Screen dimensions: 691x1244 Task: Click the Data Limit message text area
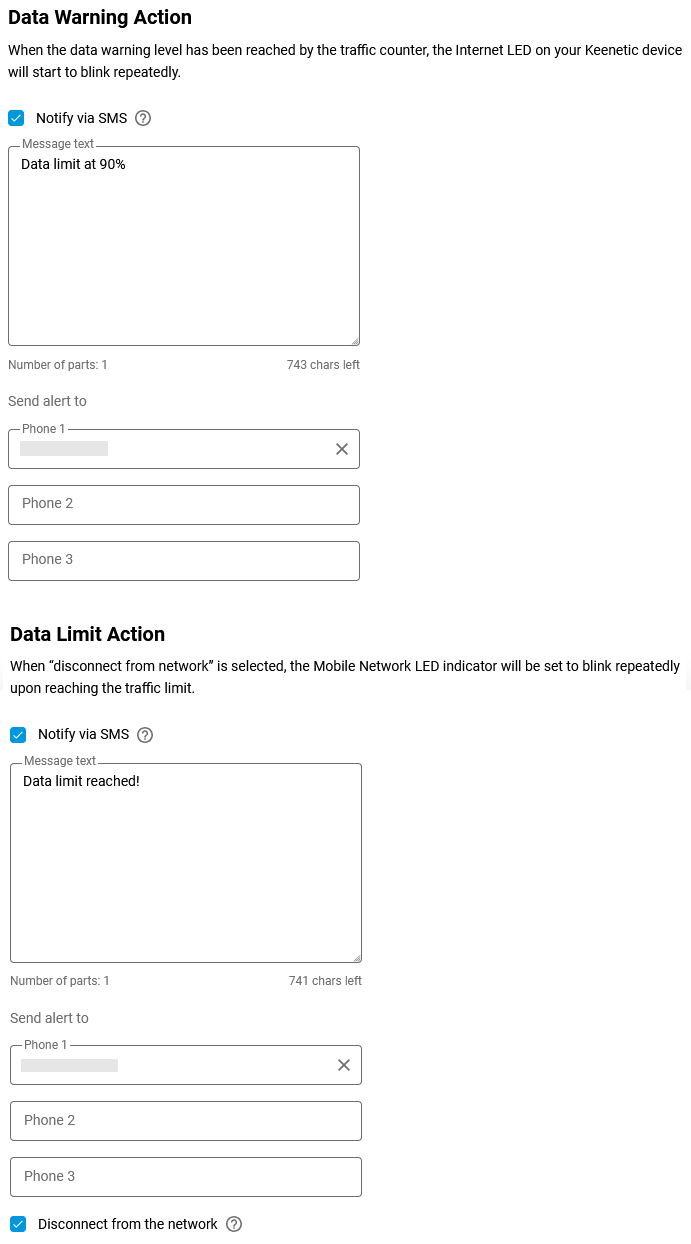tap(186, 862)
